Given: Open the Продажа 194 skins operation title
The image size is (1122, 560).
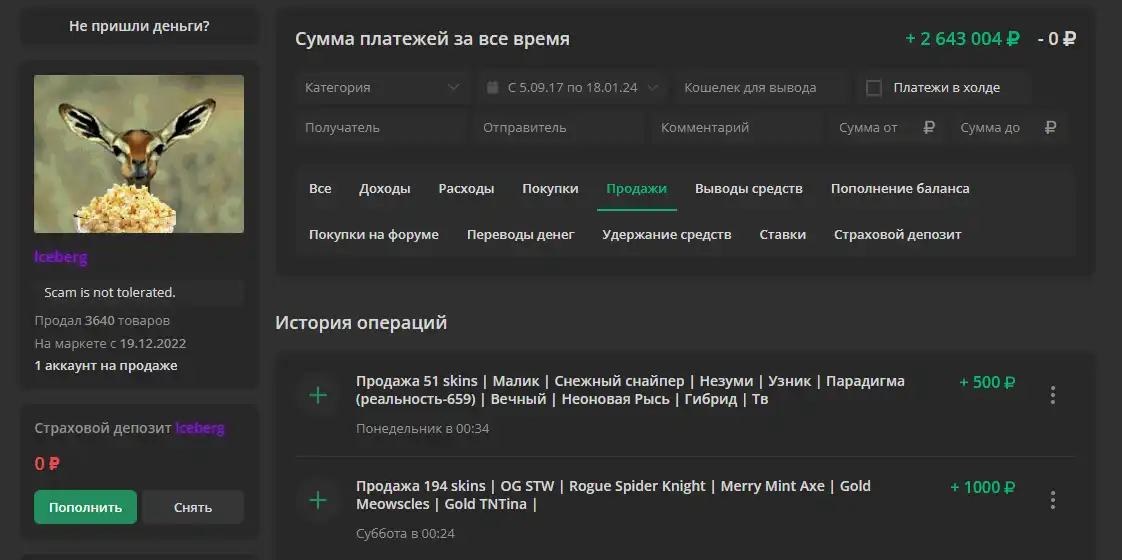Looking at the screenshot, I should click(613, 495).
